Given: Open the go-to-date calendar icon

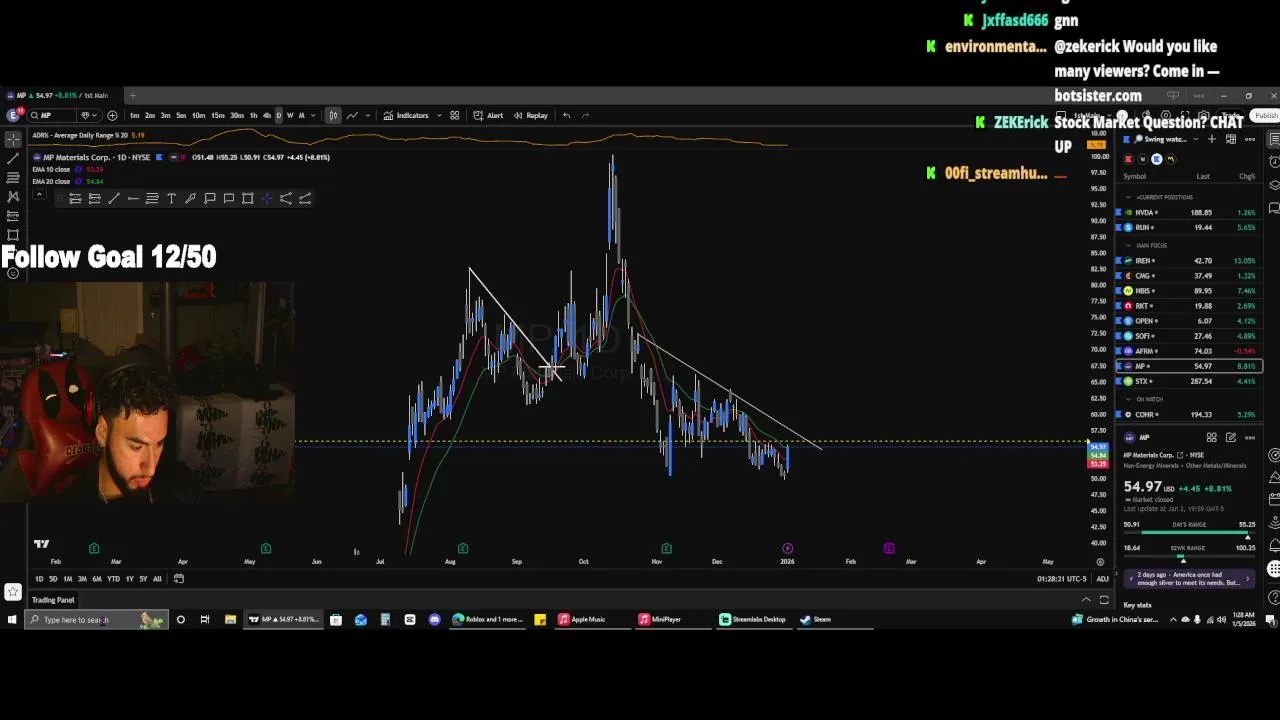Looking at the screenshot, I should pyautogui.click(x=179, y=578).
